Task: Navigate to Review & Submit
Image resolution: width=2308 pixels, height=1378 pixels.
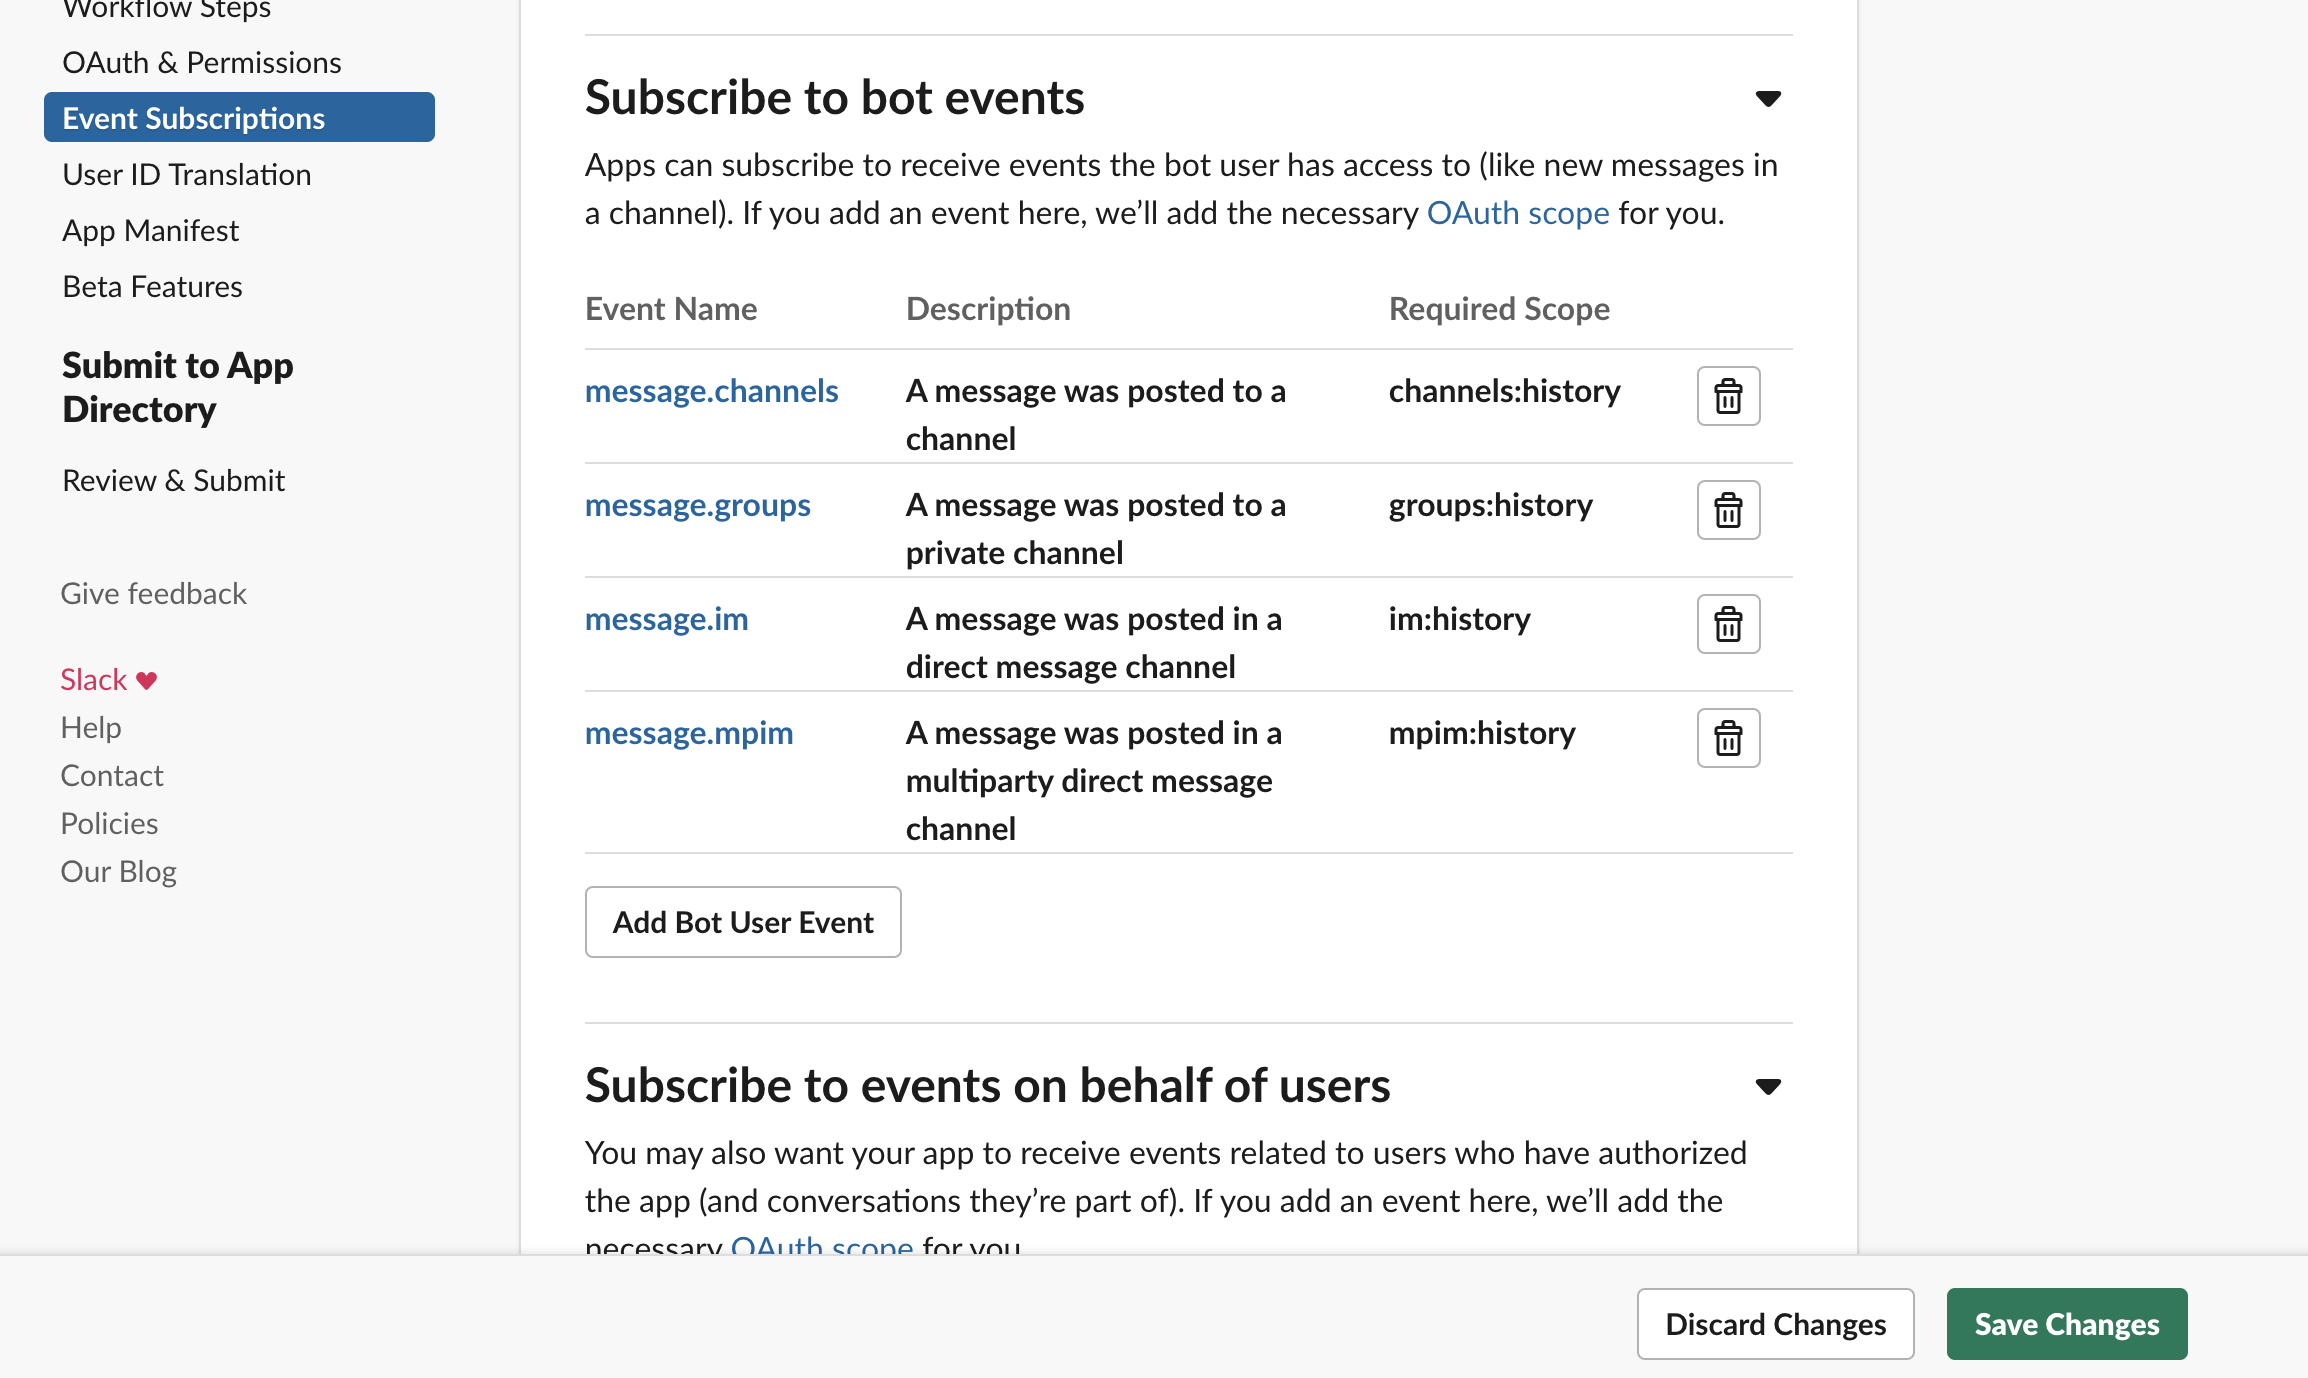Action: click(173, 479)
